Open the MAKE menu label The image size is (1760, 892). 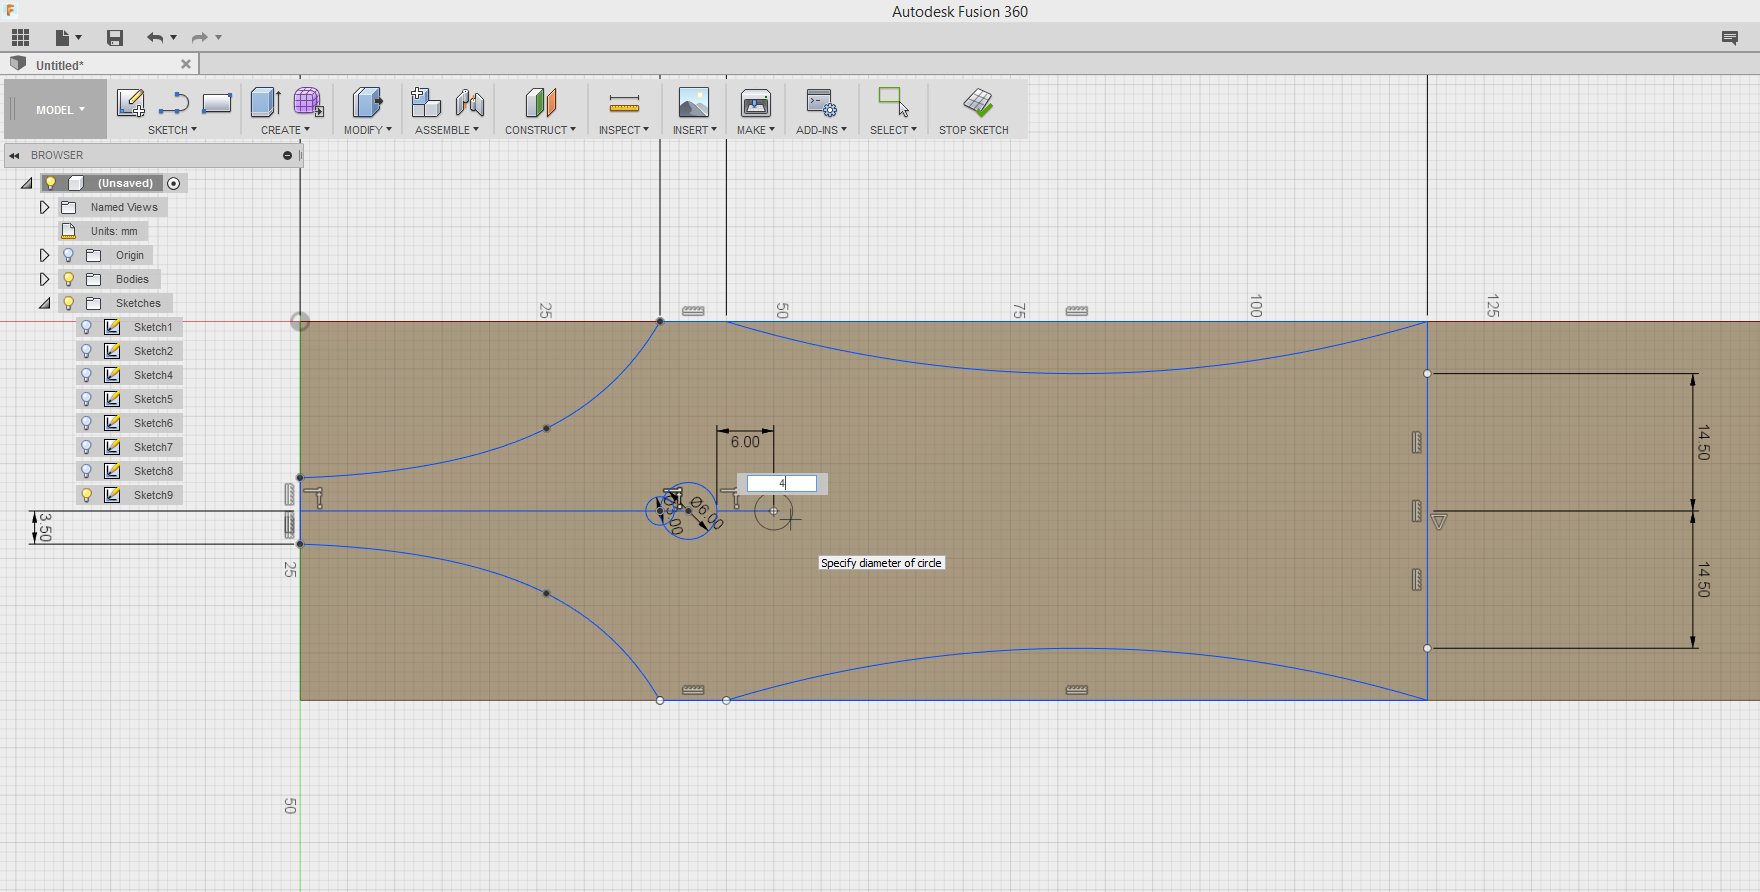(756, 130)
